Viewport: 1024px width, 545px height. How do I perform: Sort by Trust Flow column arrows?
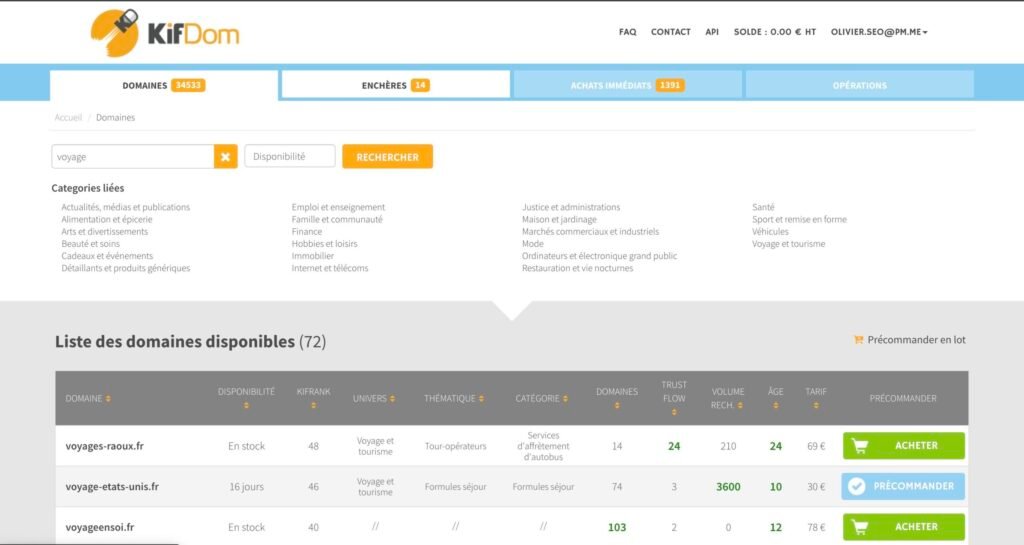click(674, 411)
